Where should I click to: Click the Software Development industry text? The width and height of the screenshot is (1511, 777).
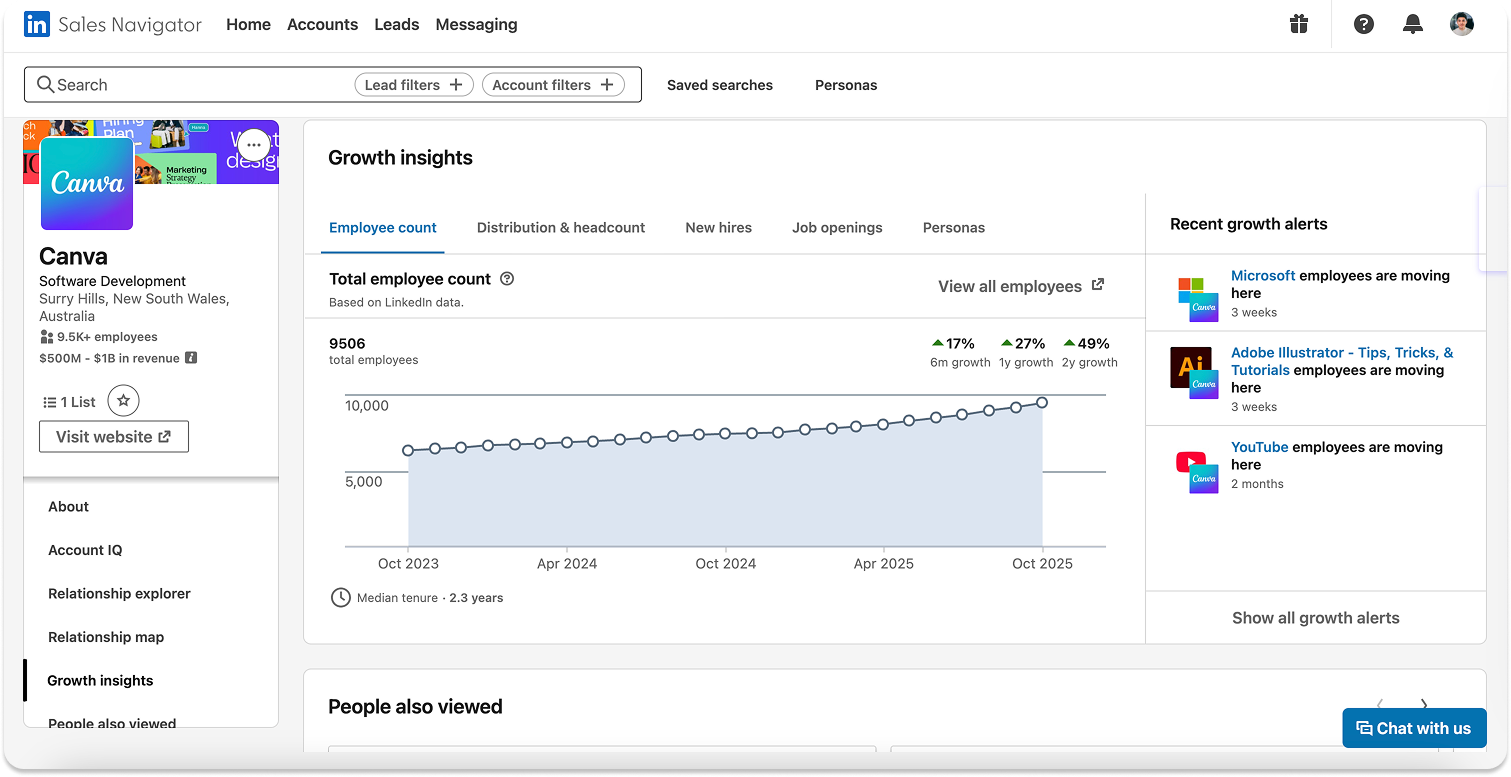click(112, 281)
